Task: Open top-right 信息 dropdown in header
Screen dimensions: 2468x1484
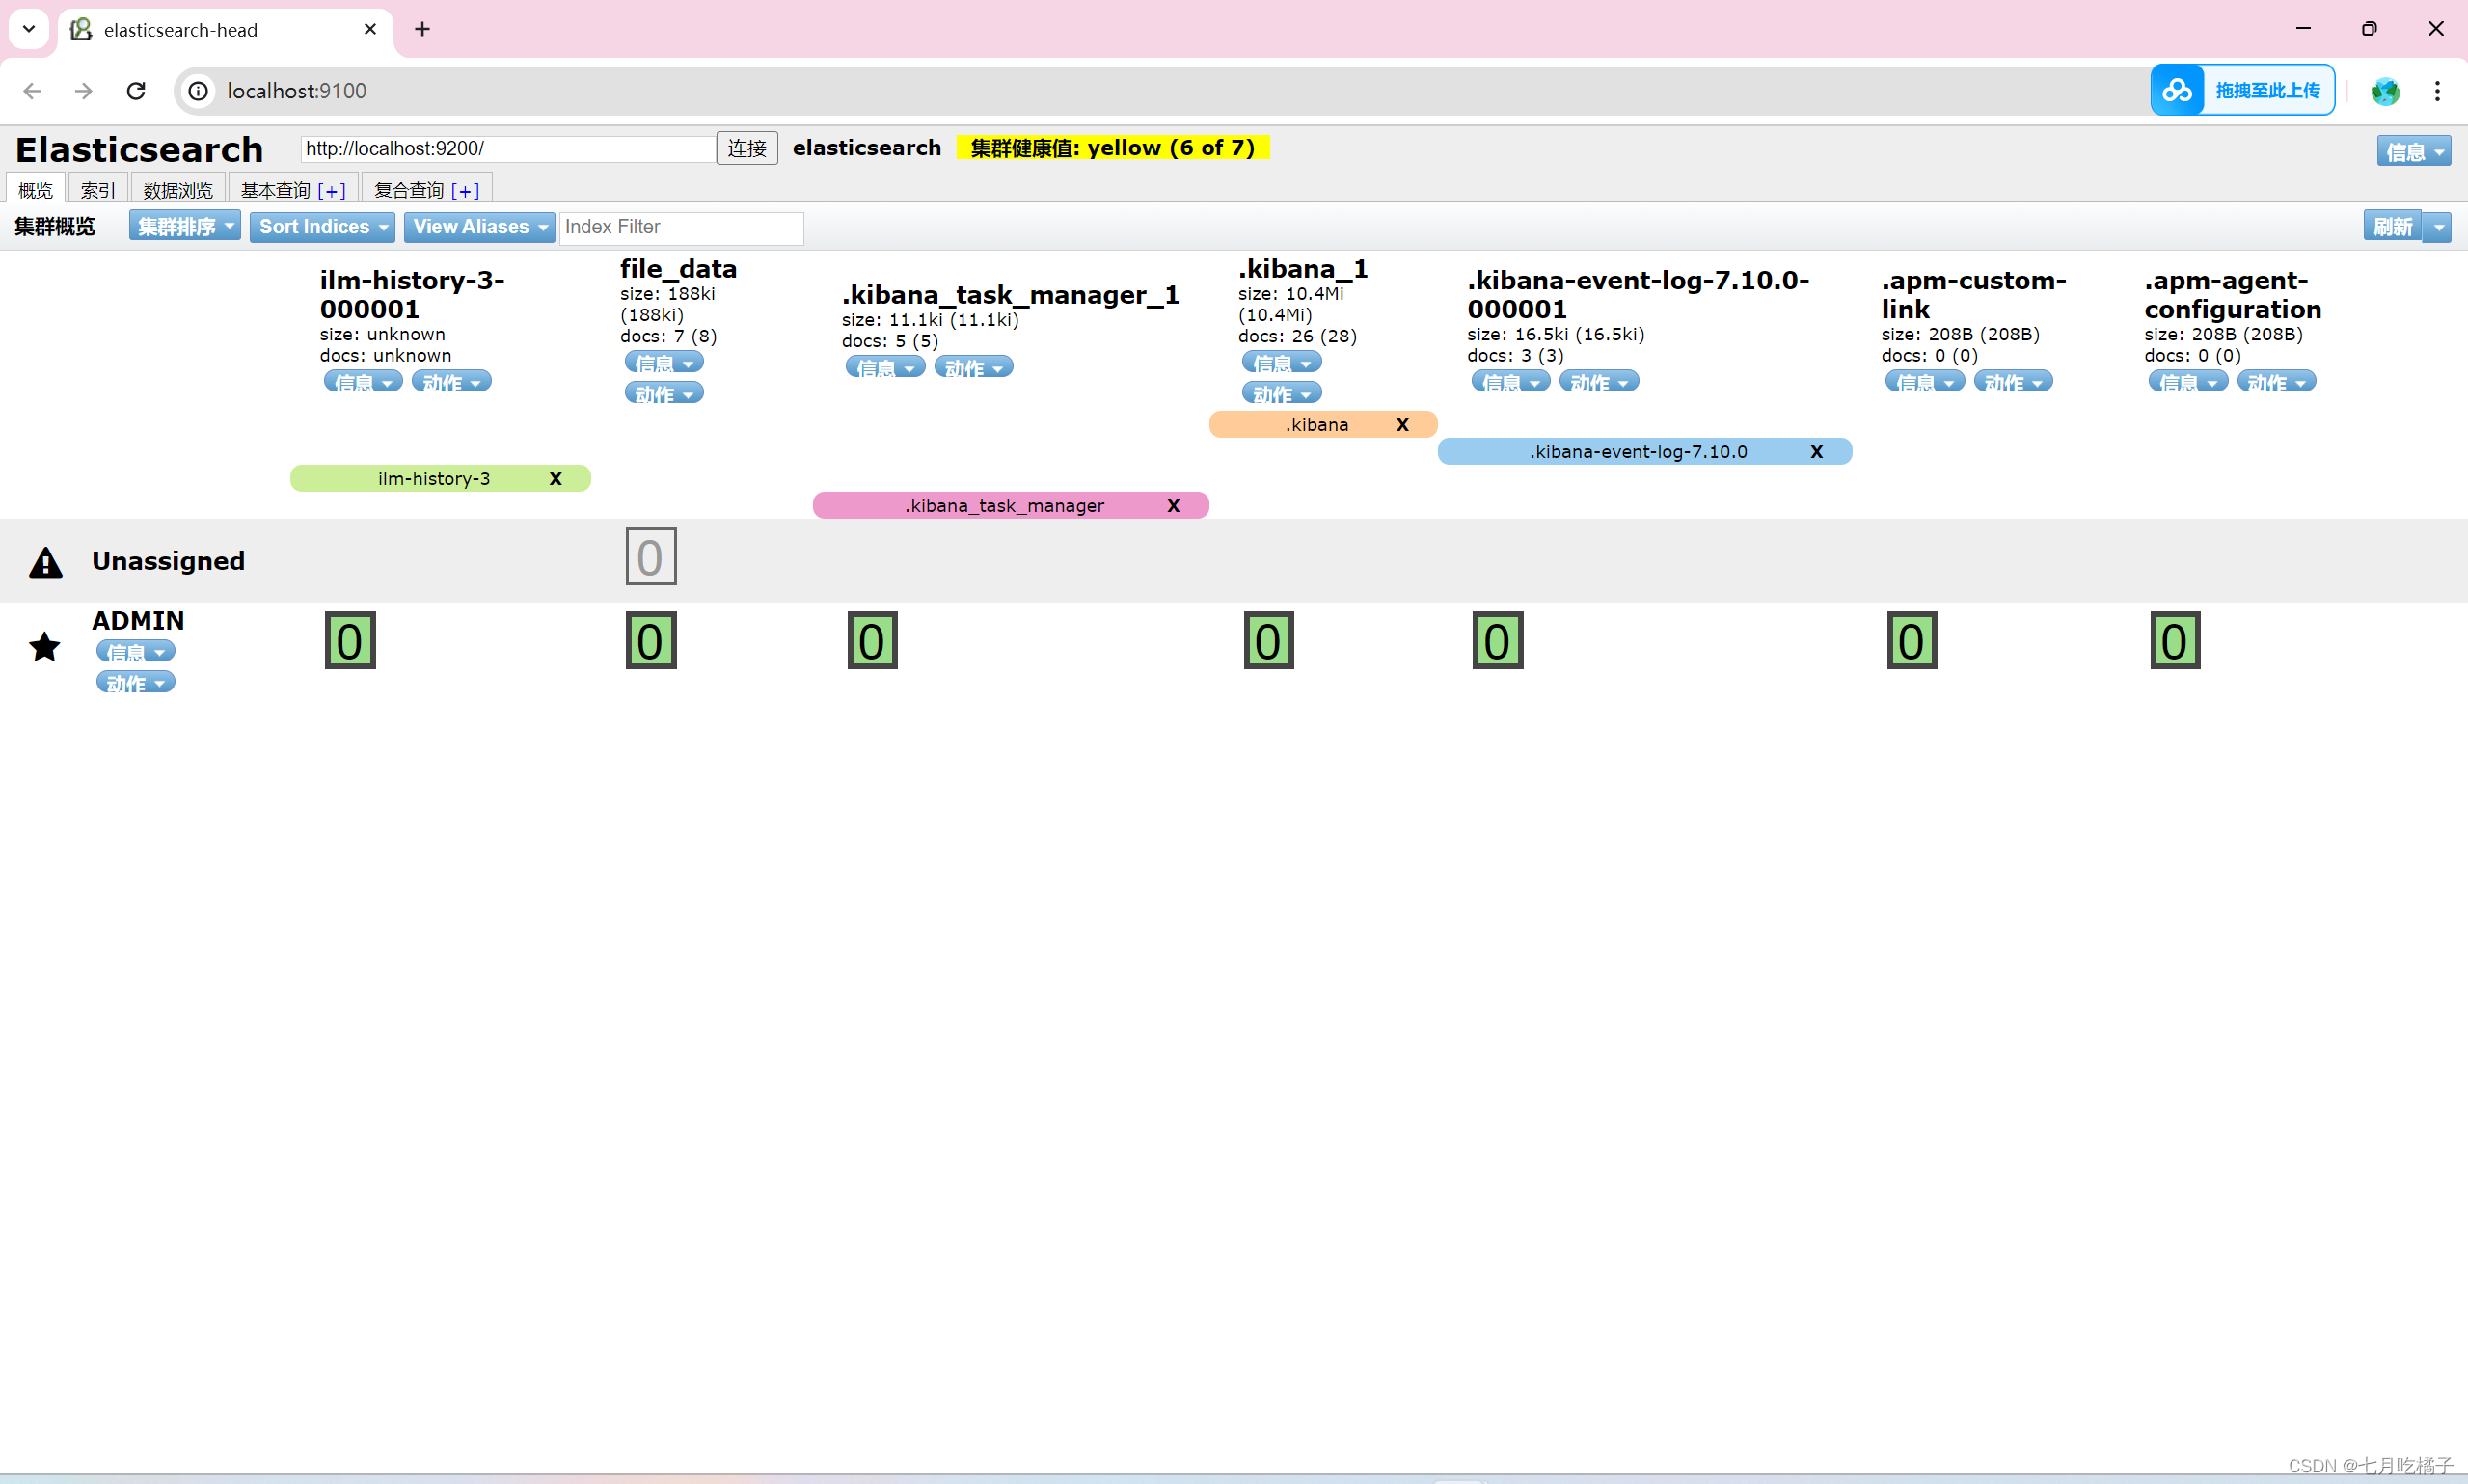Action: tap(2413, 151)
